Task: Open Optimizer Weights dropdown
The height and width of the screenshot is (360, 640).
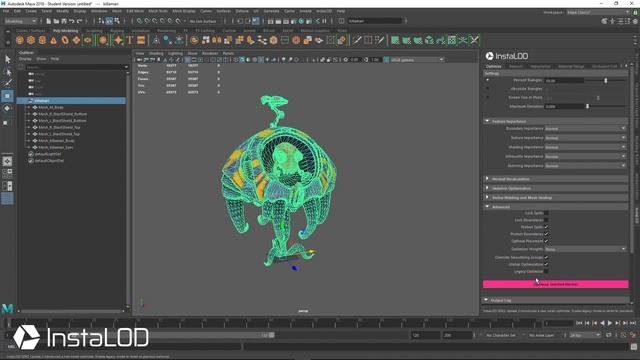Action: [585, 249]
